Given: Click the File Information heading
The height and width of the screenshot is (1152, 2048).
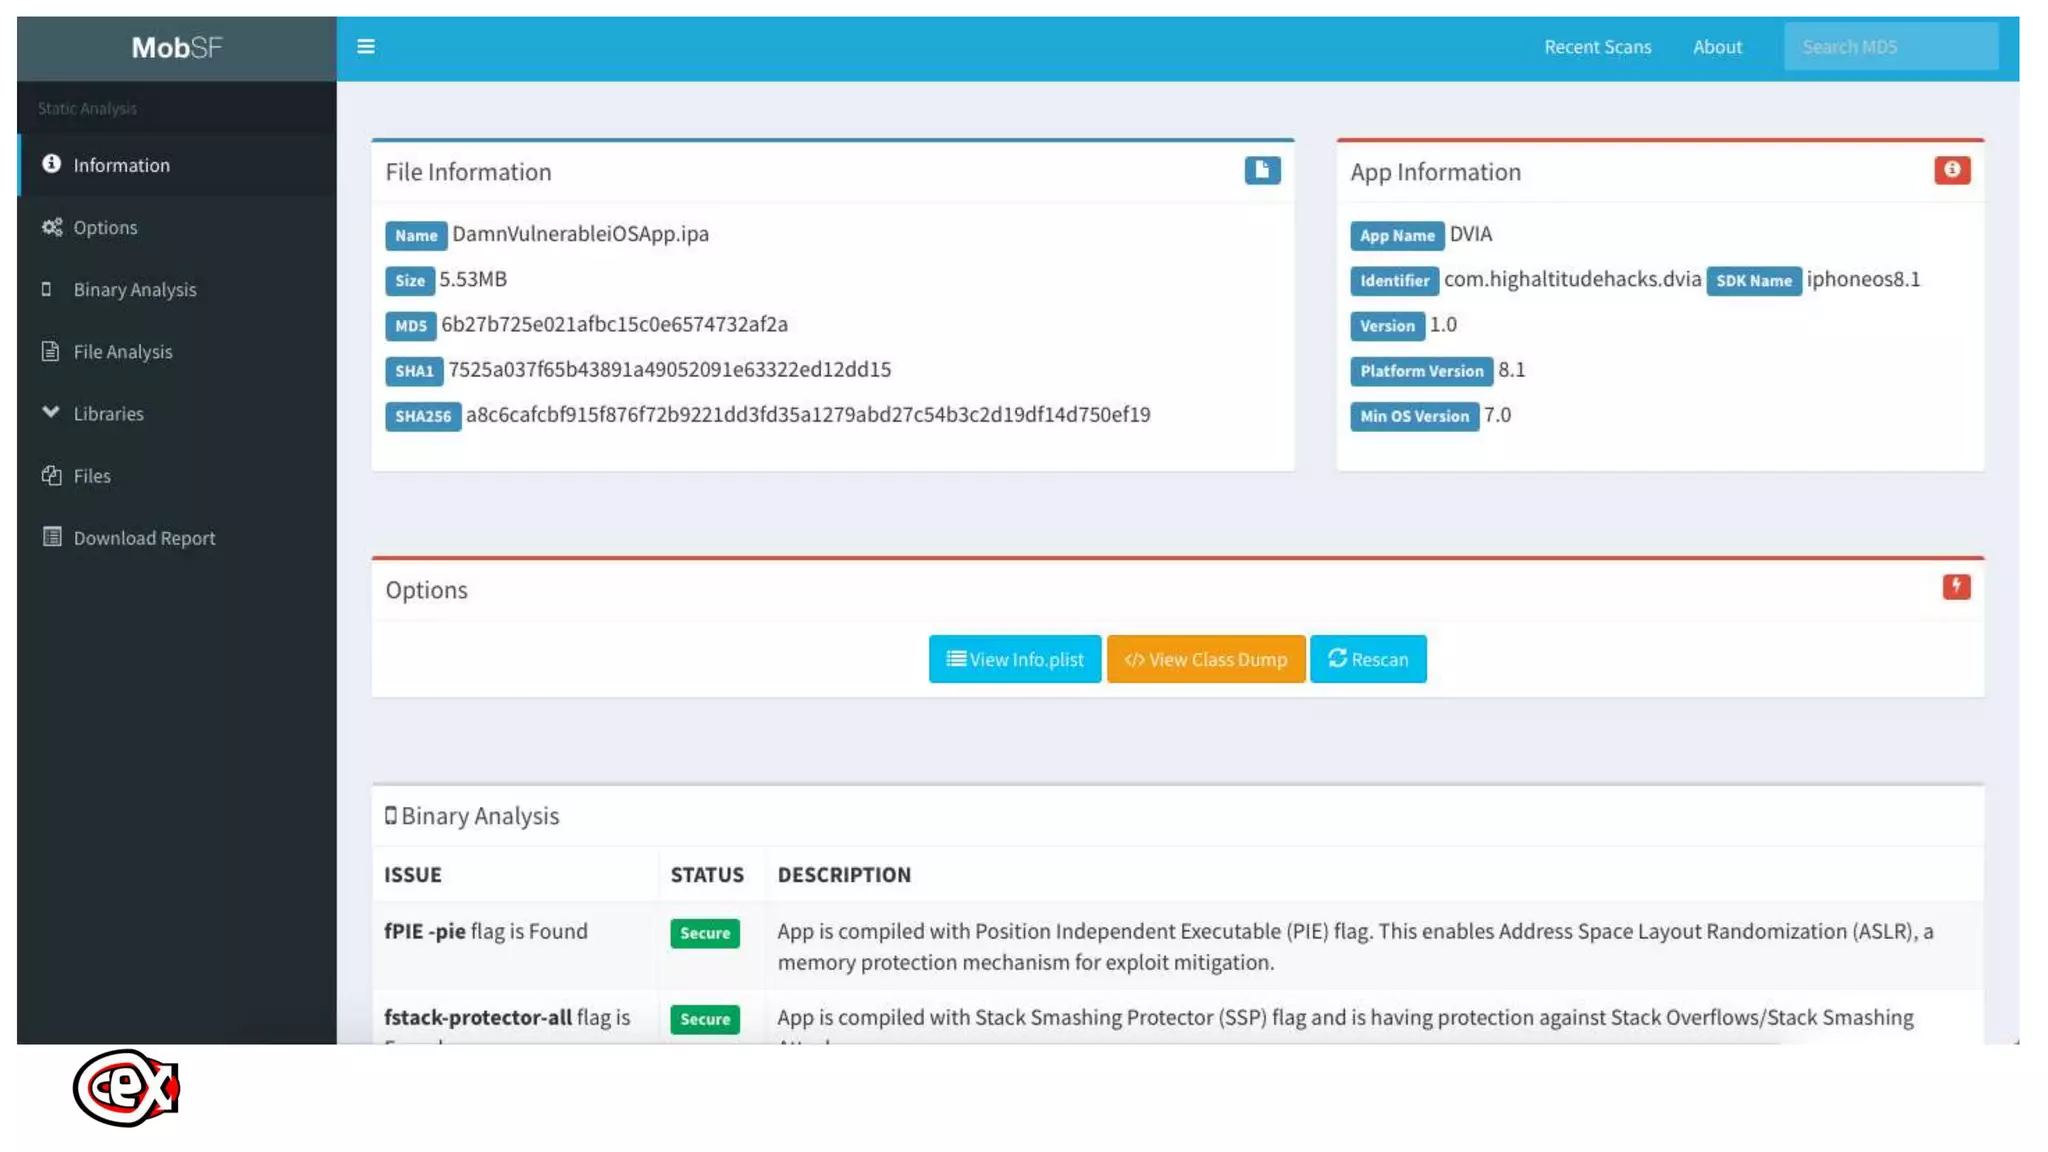Looking at the screenshot, I should [468, 172].
